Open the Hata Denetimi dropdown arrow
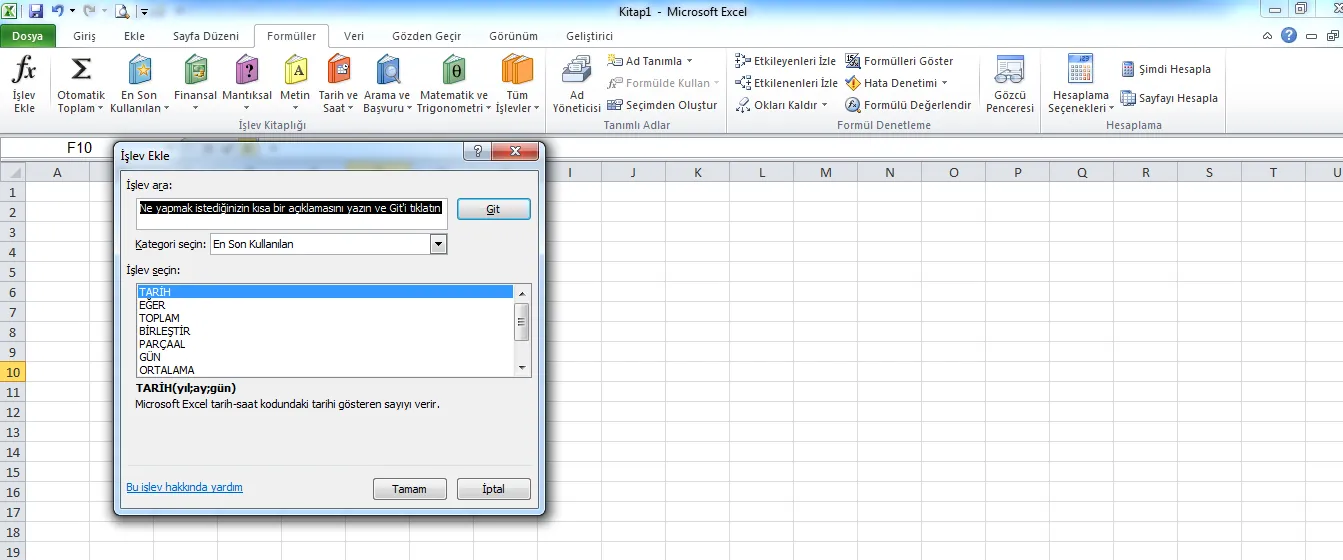 (x=944, y=83)
